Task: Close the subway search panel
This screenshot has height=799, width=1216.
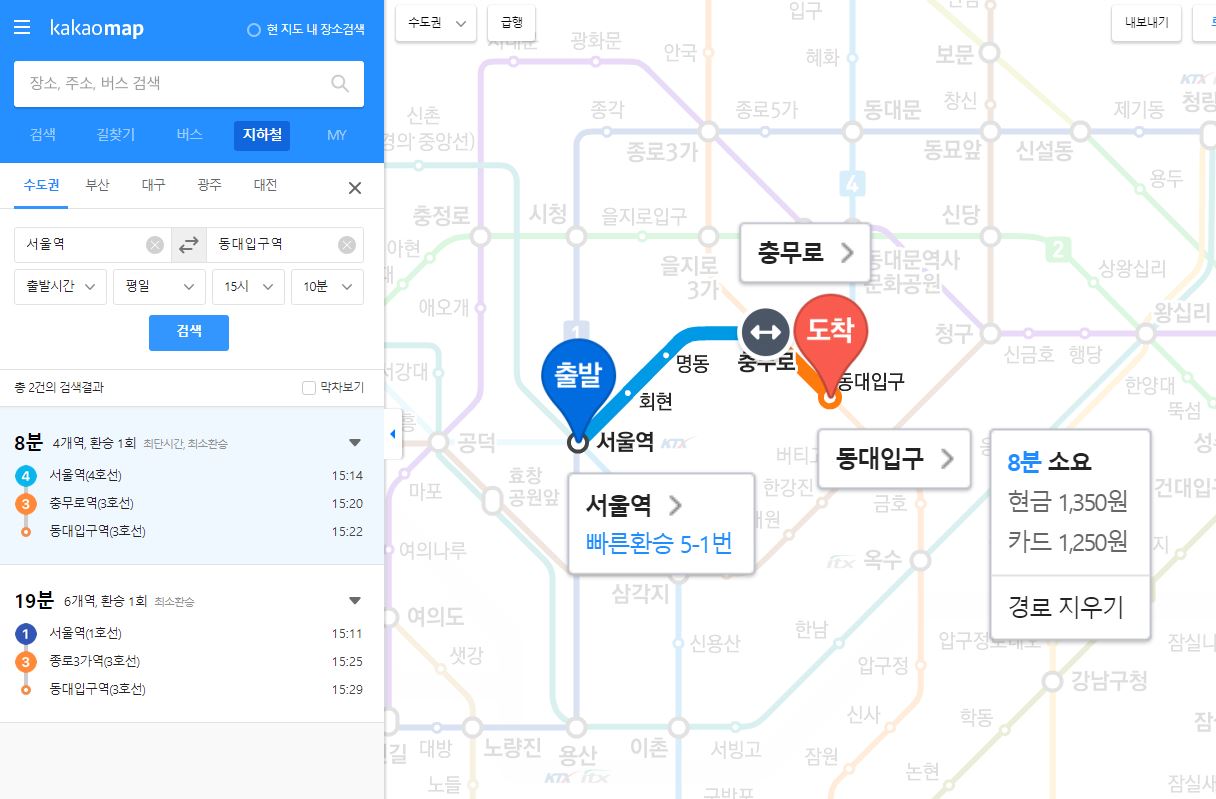Action: [354, 188]
